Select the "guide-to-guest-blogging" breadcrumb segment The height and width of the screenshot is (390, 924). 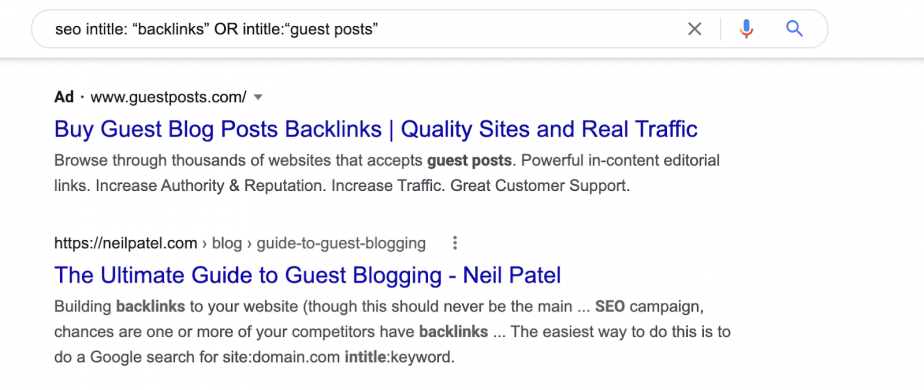[341, 243]
